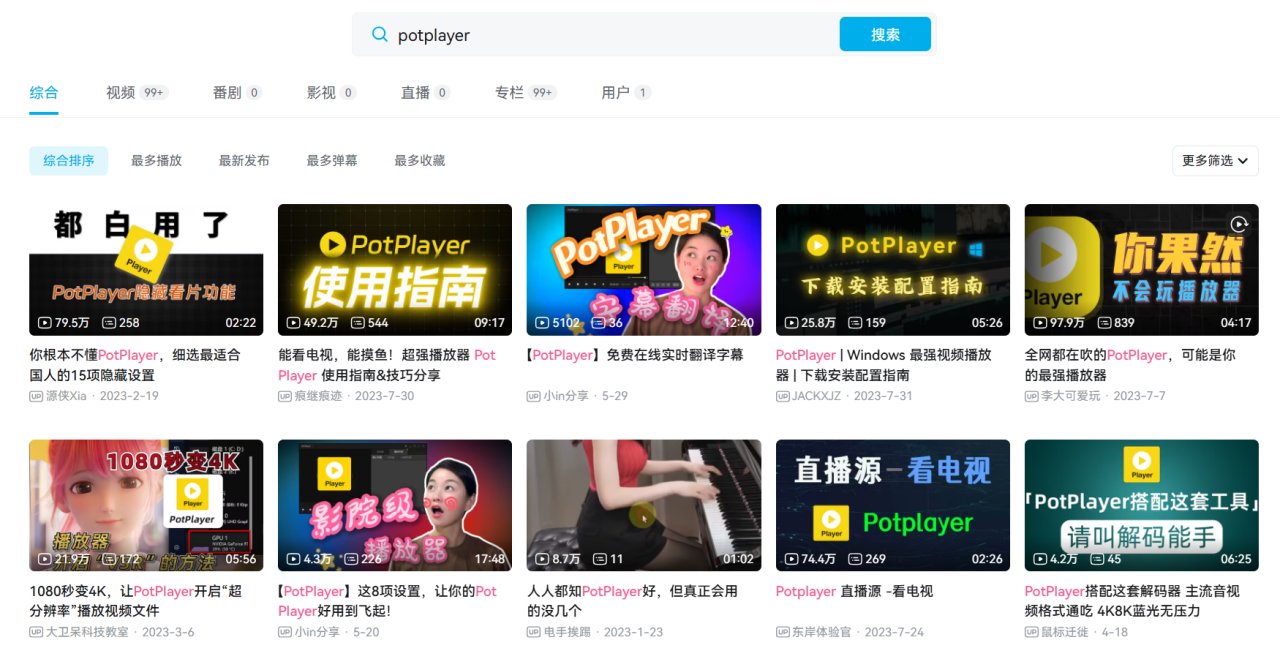Open the piano playing video thumbnail

click(644, 506)
